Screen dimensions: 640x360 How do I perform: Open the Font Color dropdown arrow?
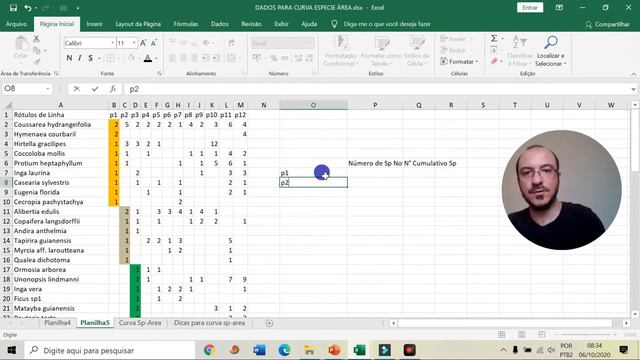tap(156, 58)
